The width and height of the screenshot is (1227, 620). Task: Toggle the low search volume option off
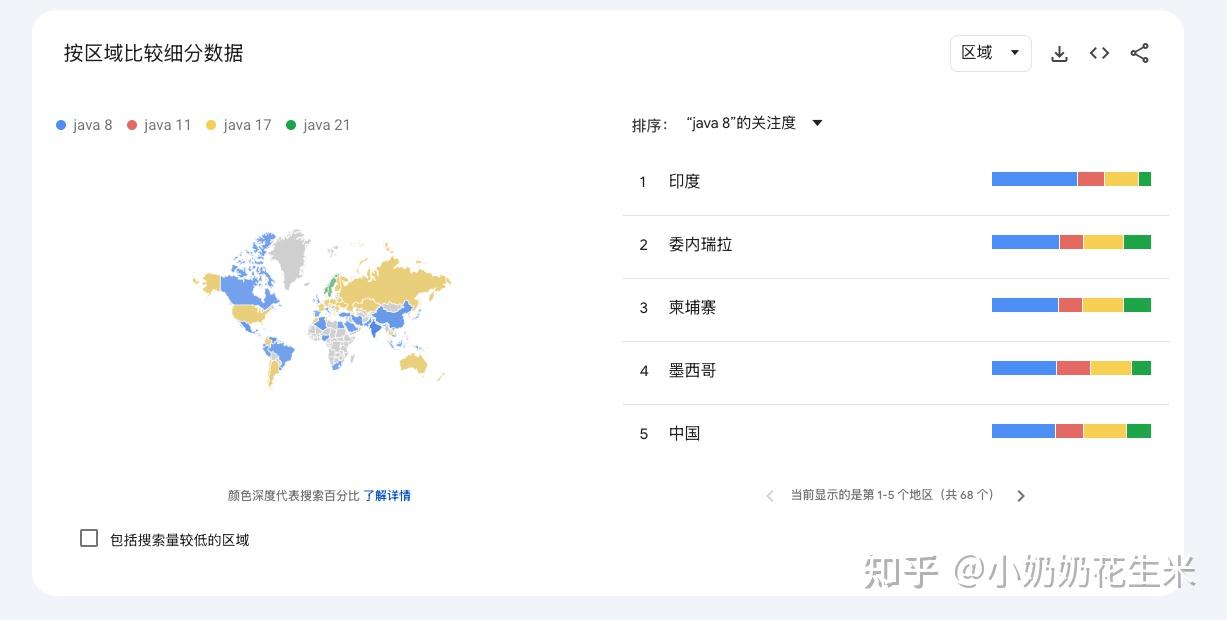[x=89, y=538]
